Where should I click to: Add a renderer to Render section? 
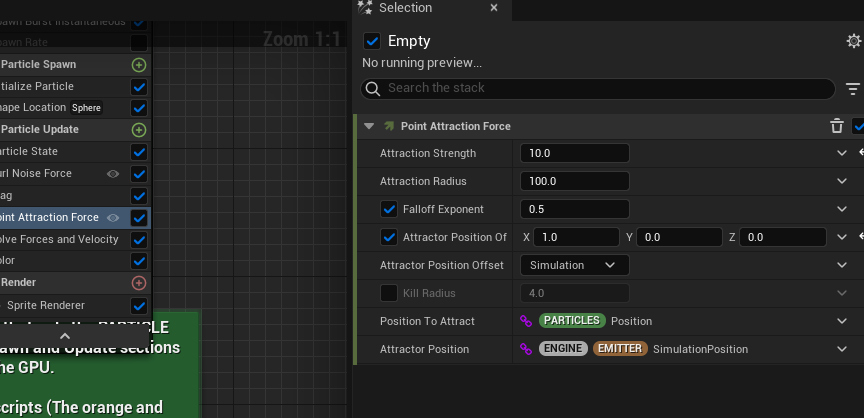(x=139, y=283)
